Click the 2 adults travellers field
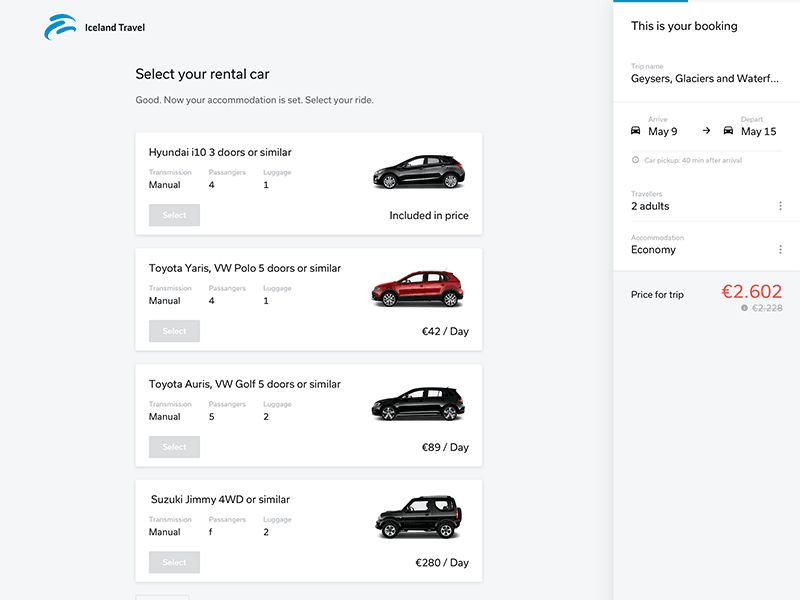The image size is (800, 600). click(650, 206)
